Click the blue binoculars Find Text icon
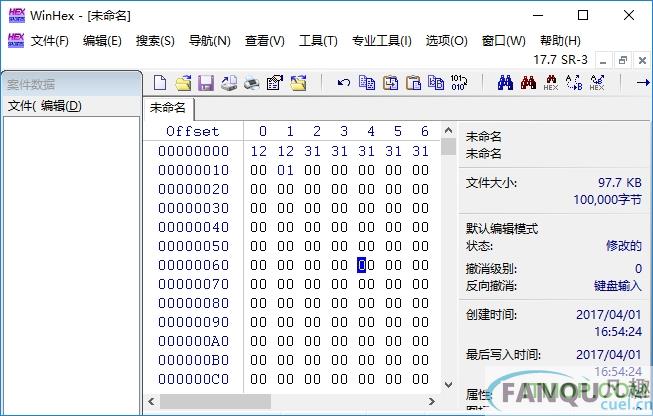This screenshot has width=653, height=416. (x=505, y=82)
